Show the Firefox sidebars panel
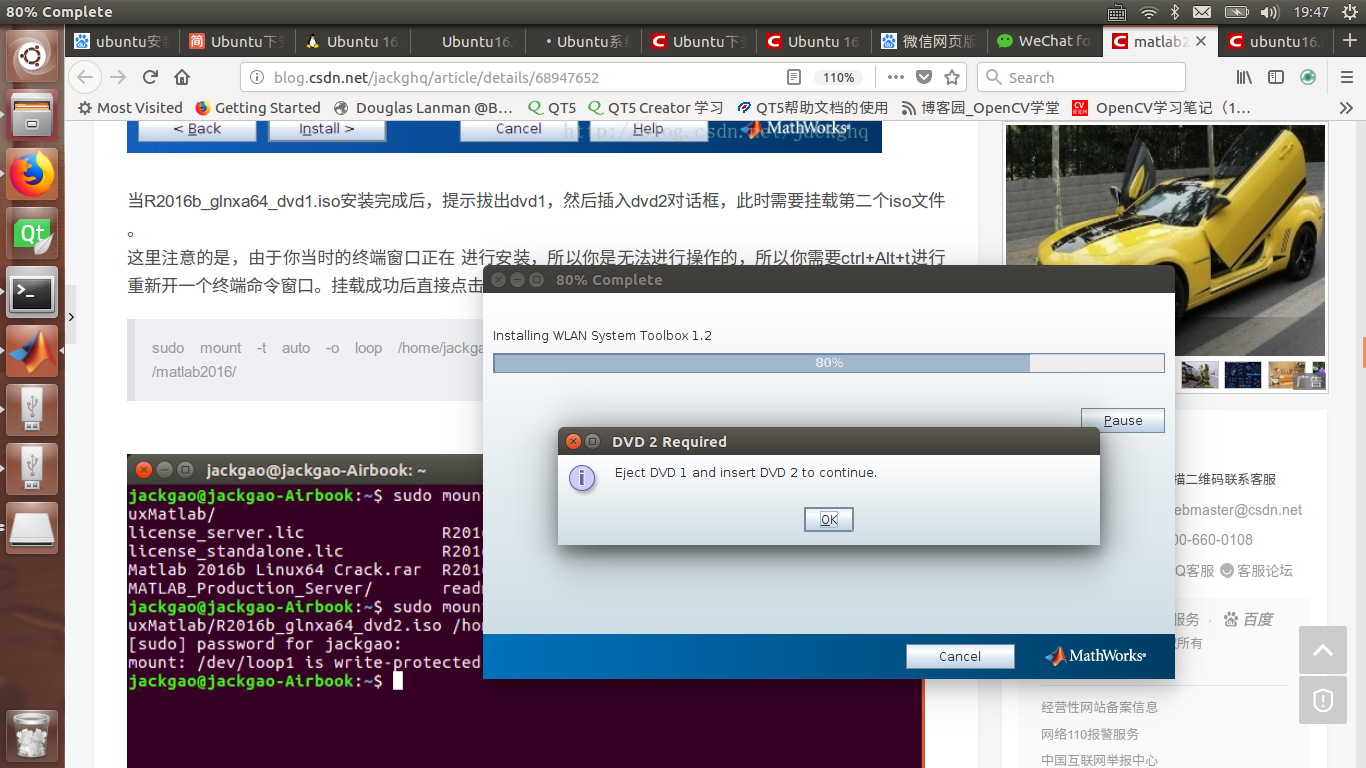Screen dimensions: 1366x768 coord(1276,77)
